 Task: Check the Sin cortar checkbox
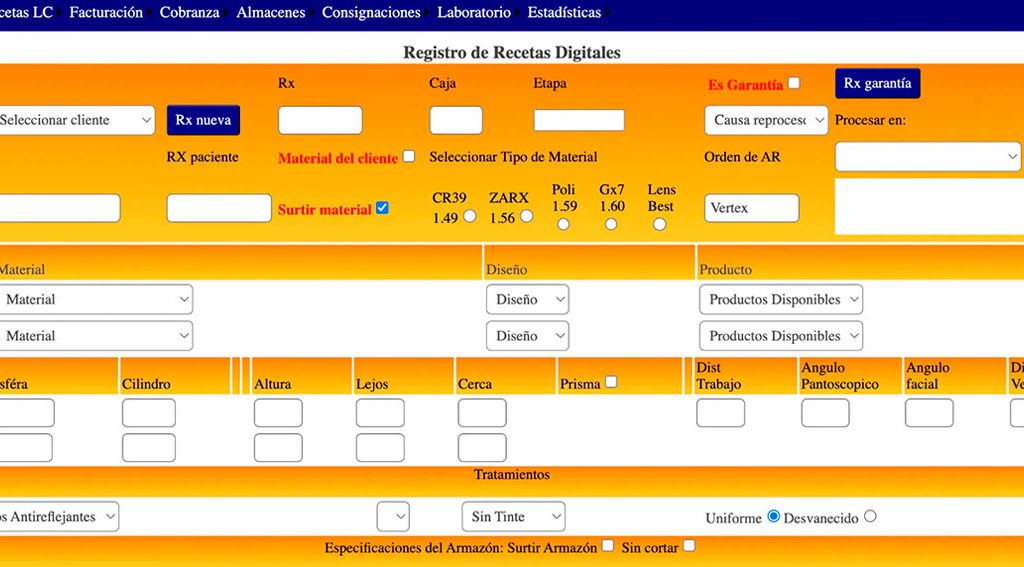[x=689, y=547]
